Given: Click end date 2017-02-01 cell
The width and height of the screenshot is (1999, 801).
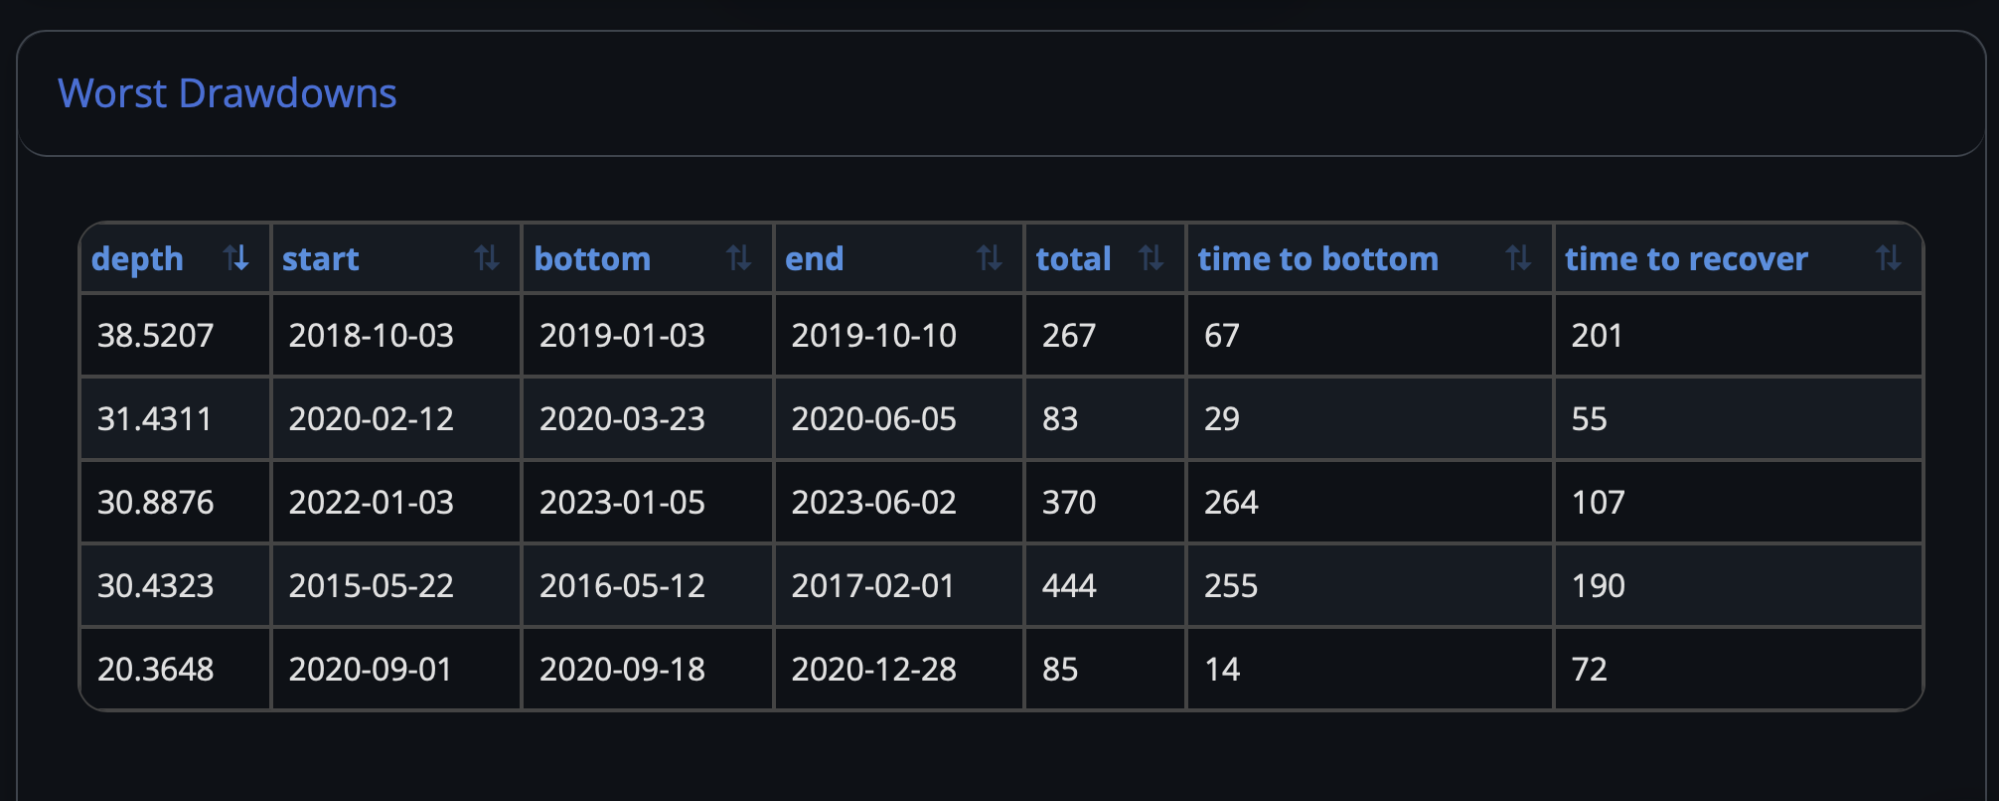Looking at the screenshot, I should pyautogui.click(x=899, y=585).
